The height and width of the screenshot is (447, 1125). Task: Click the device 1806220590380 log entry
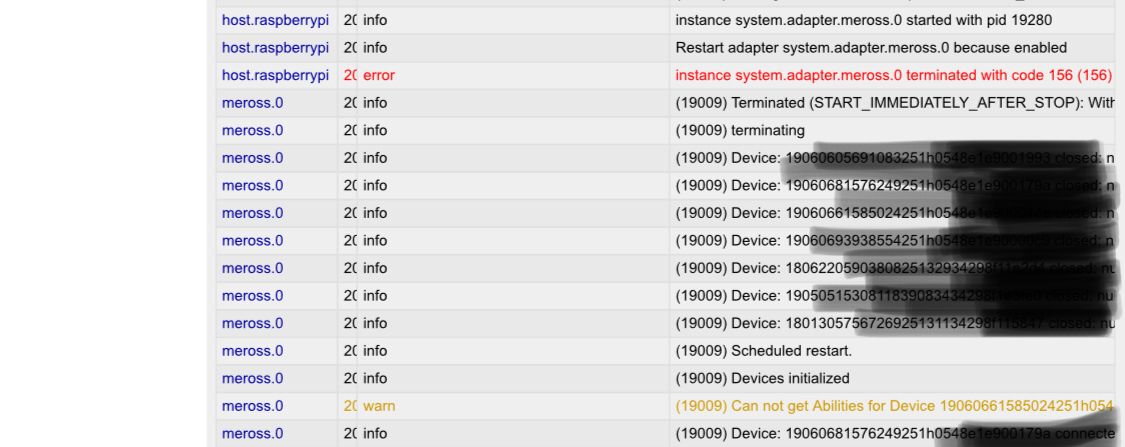tap(894, 268)
